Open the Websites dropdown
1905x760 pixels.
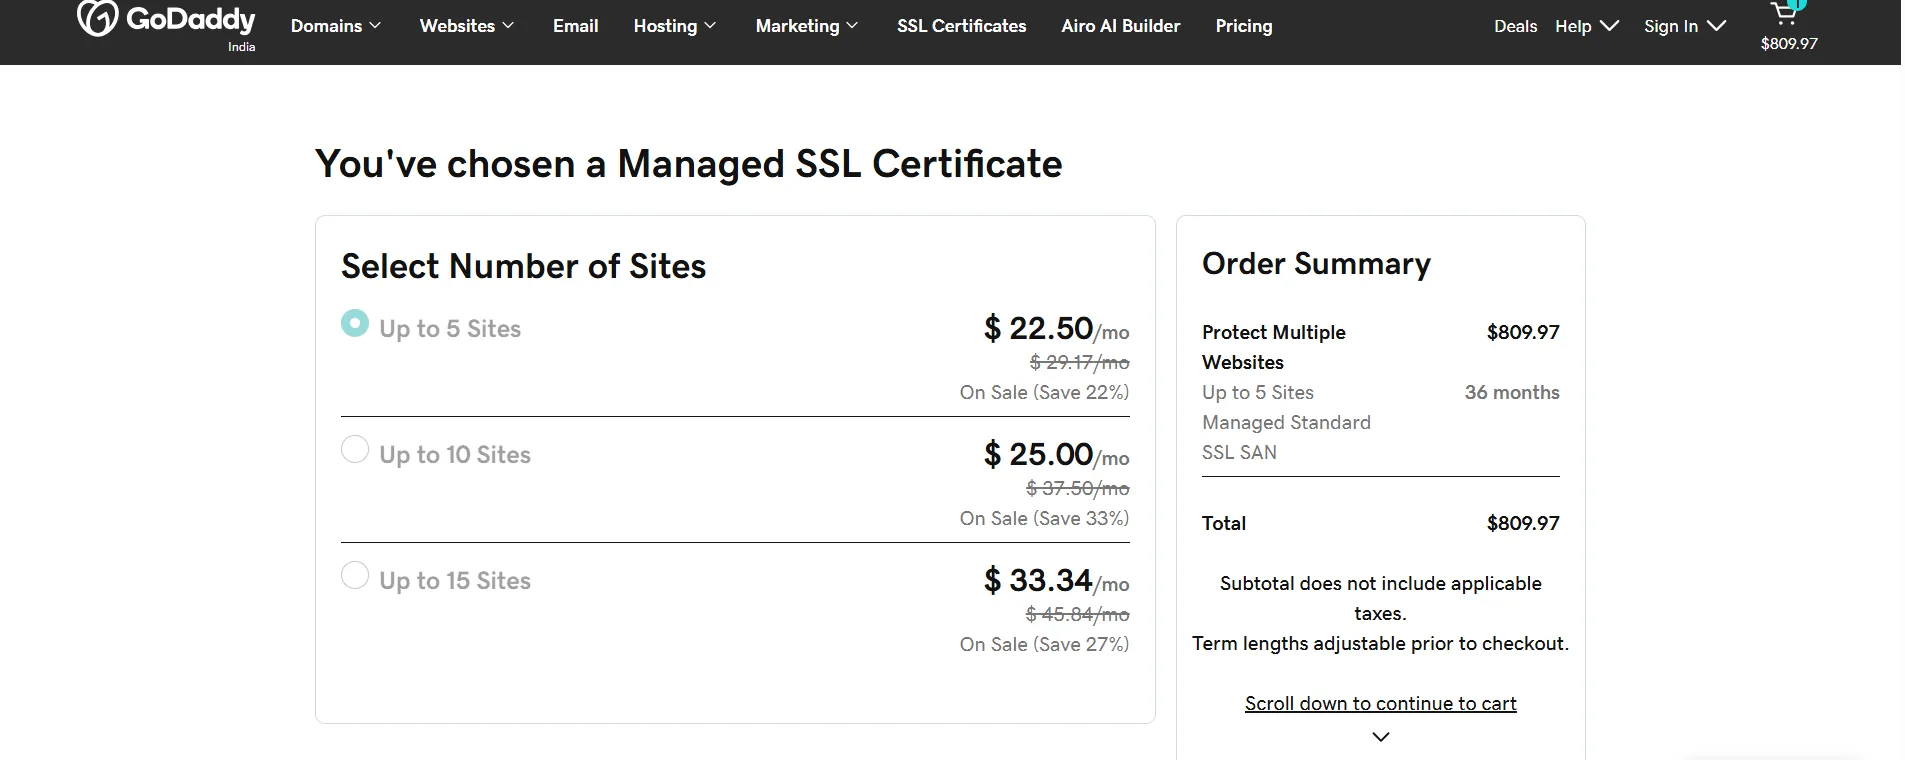point(467,26)
